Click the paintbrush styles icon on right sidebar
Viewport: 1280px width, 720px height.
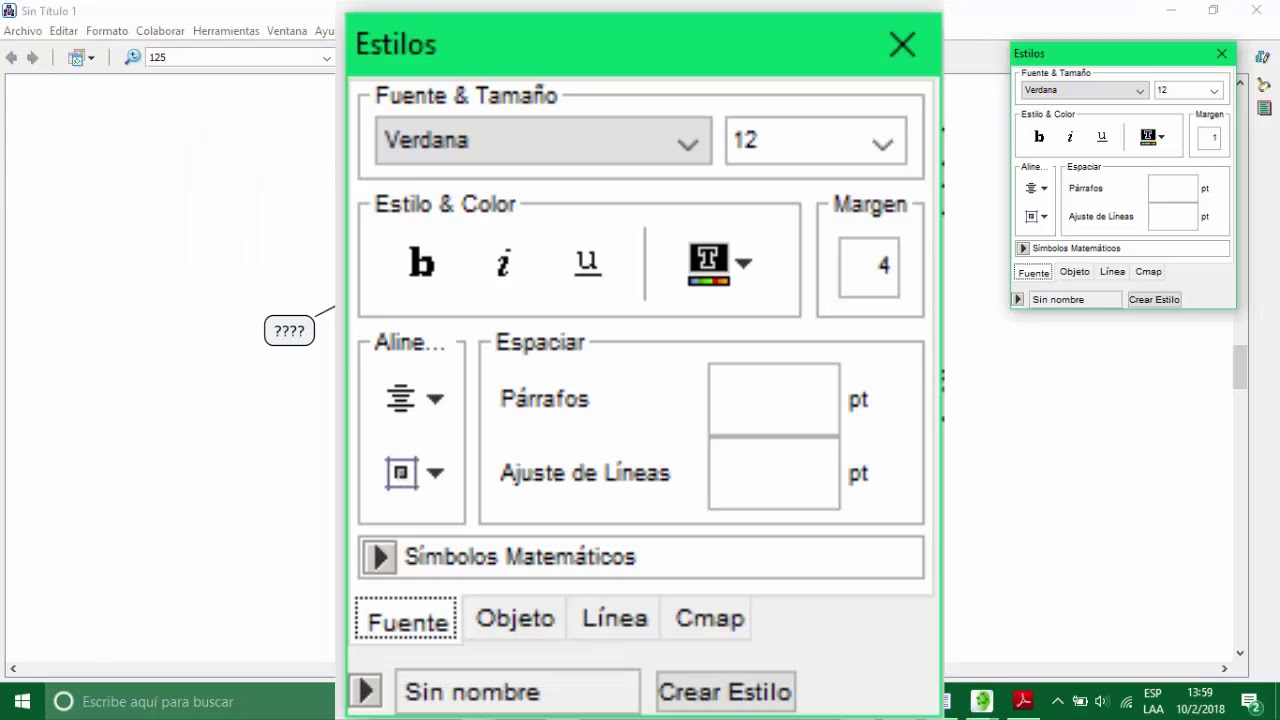pyautogui.click(x=1264, y=84)
